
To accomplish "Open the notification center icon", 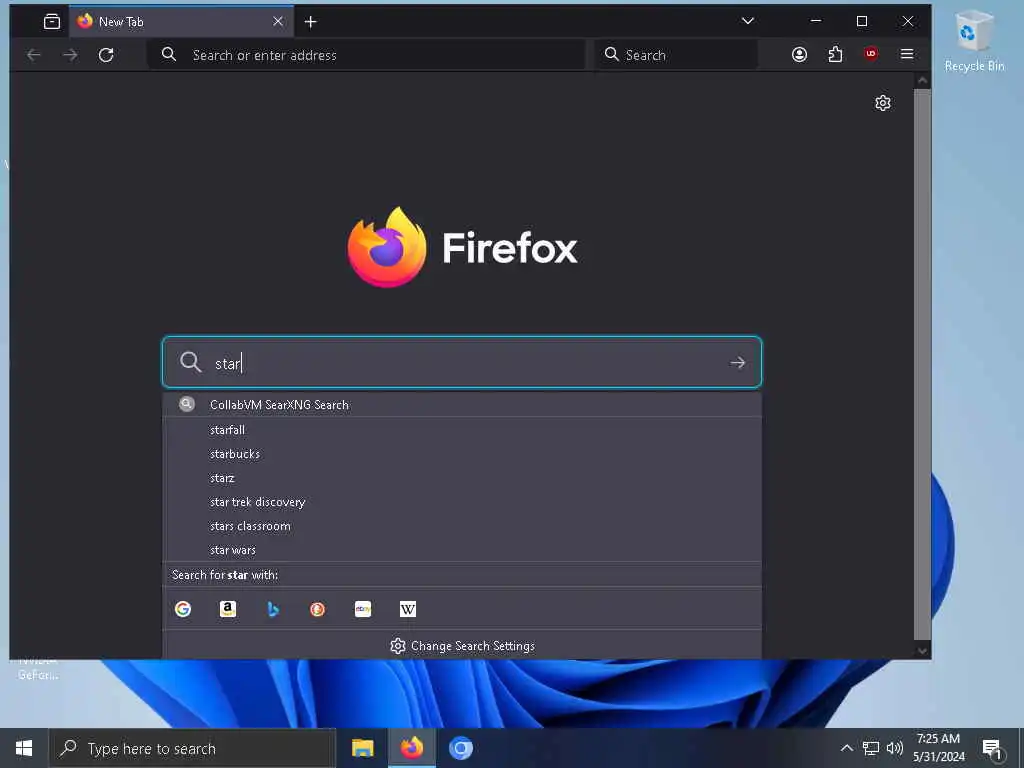I will [x=992, y=748].
